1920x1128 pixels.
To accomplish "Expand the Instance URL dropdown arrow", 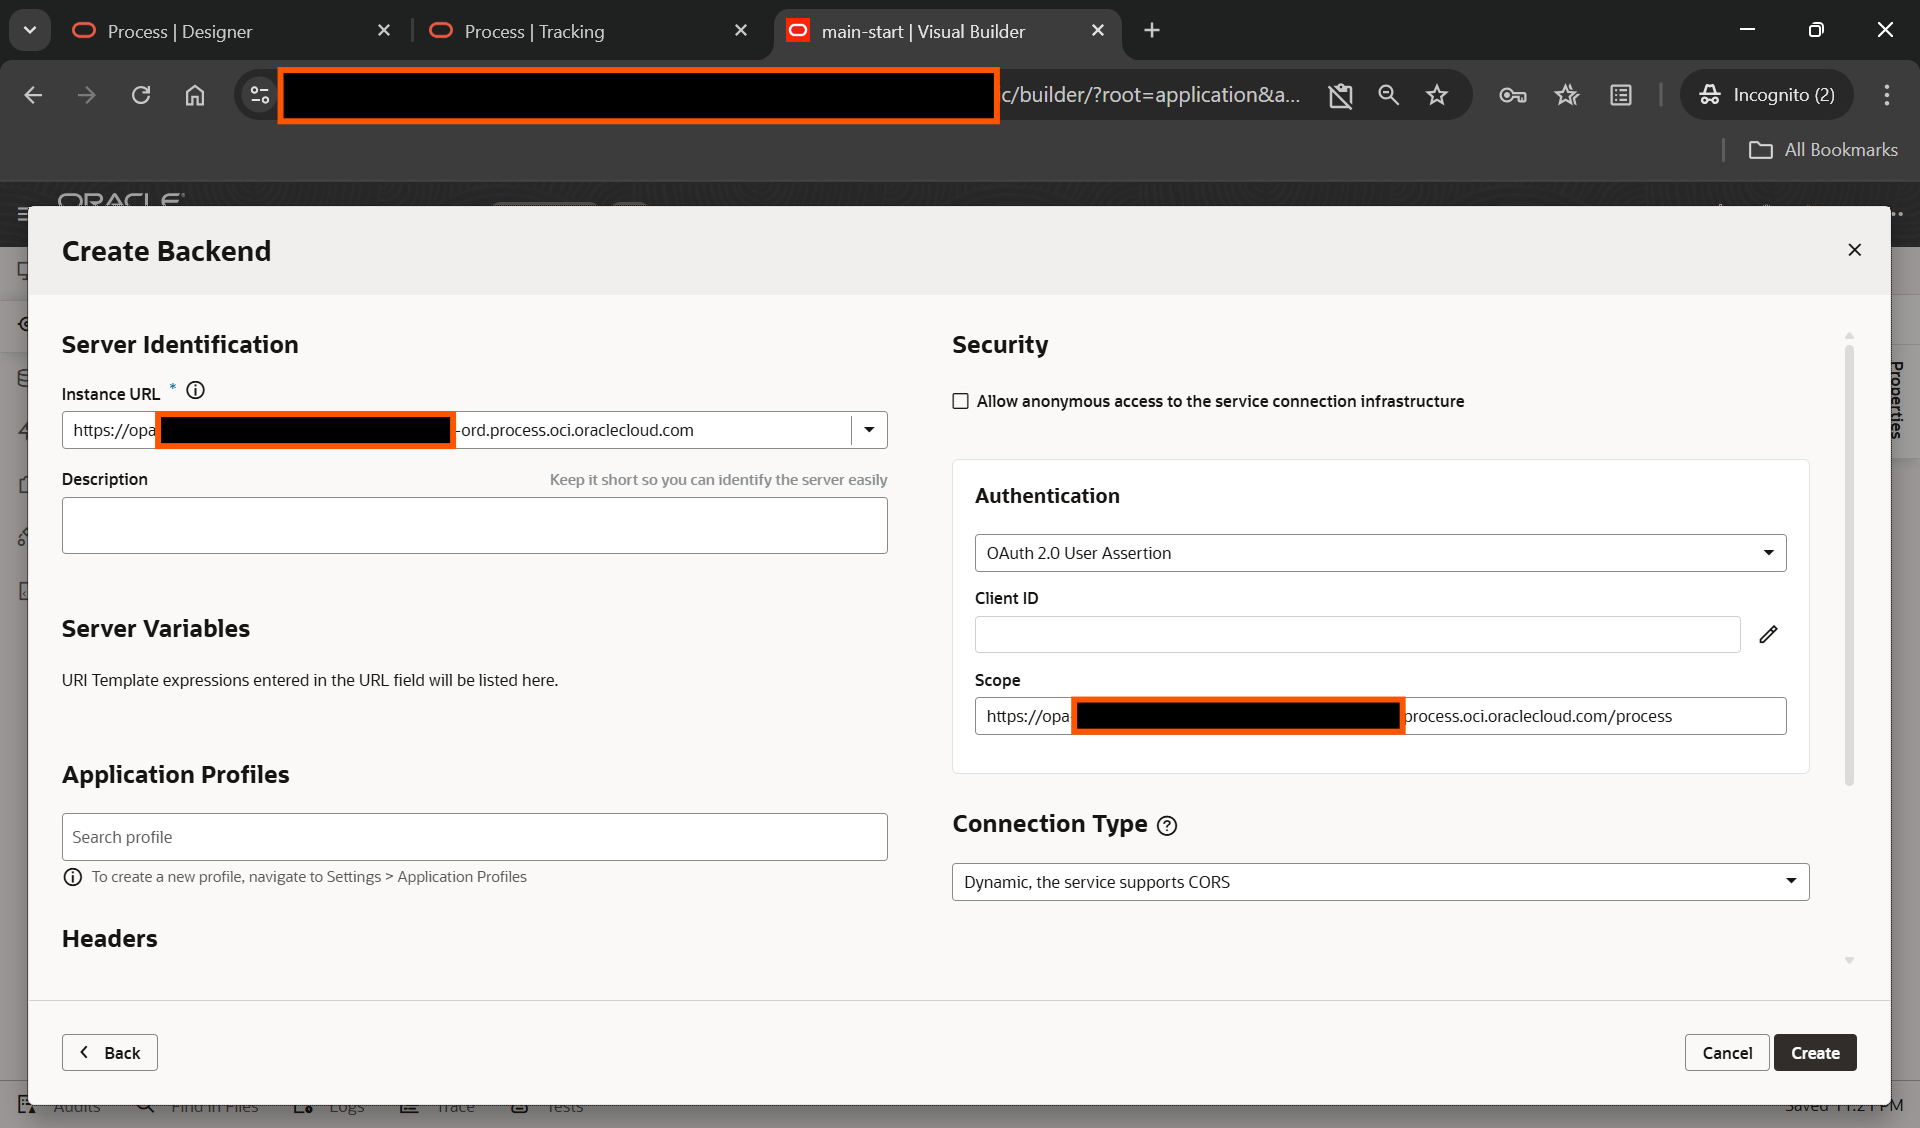I will point(869,430).
